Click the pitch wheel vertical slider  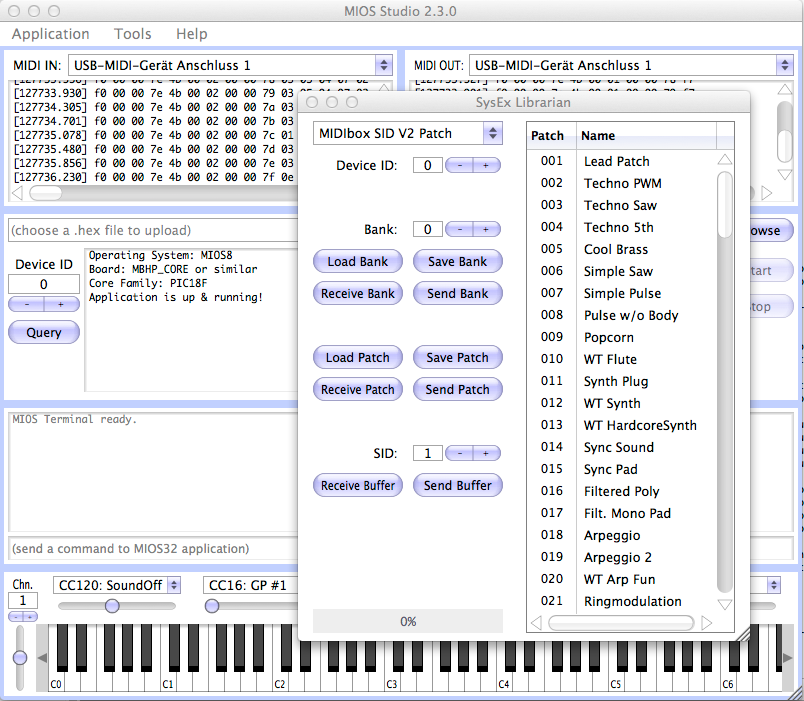[x=19, y=657]
